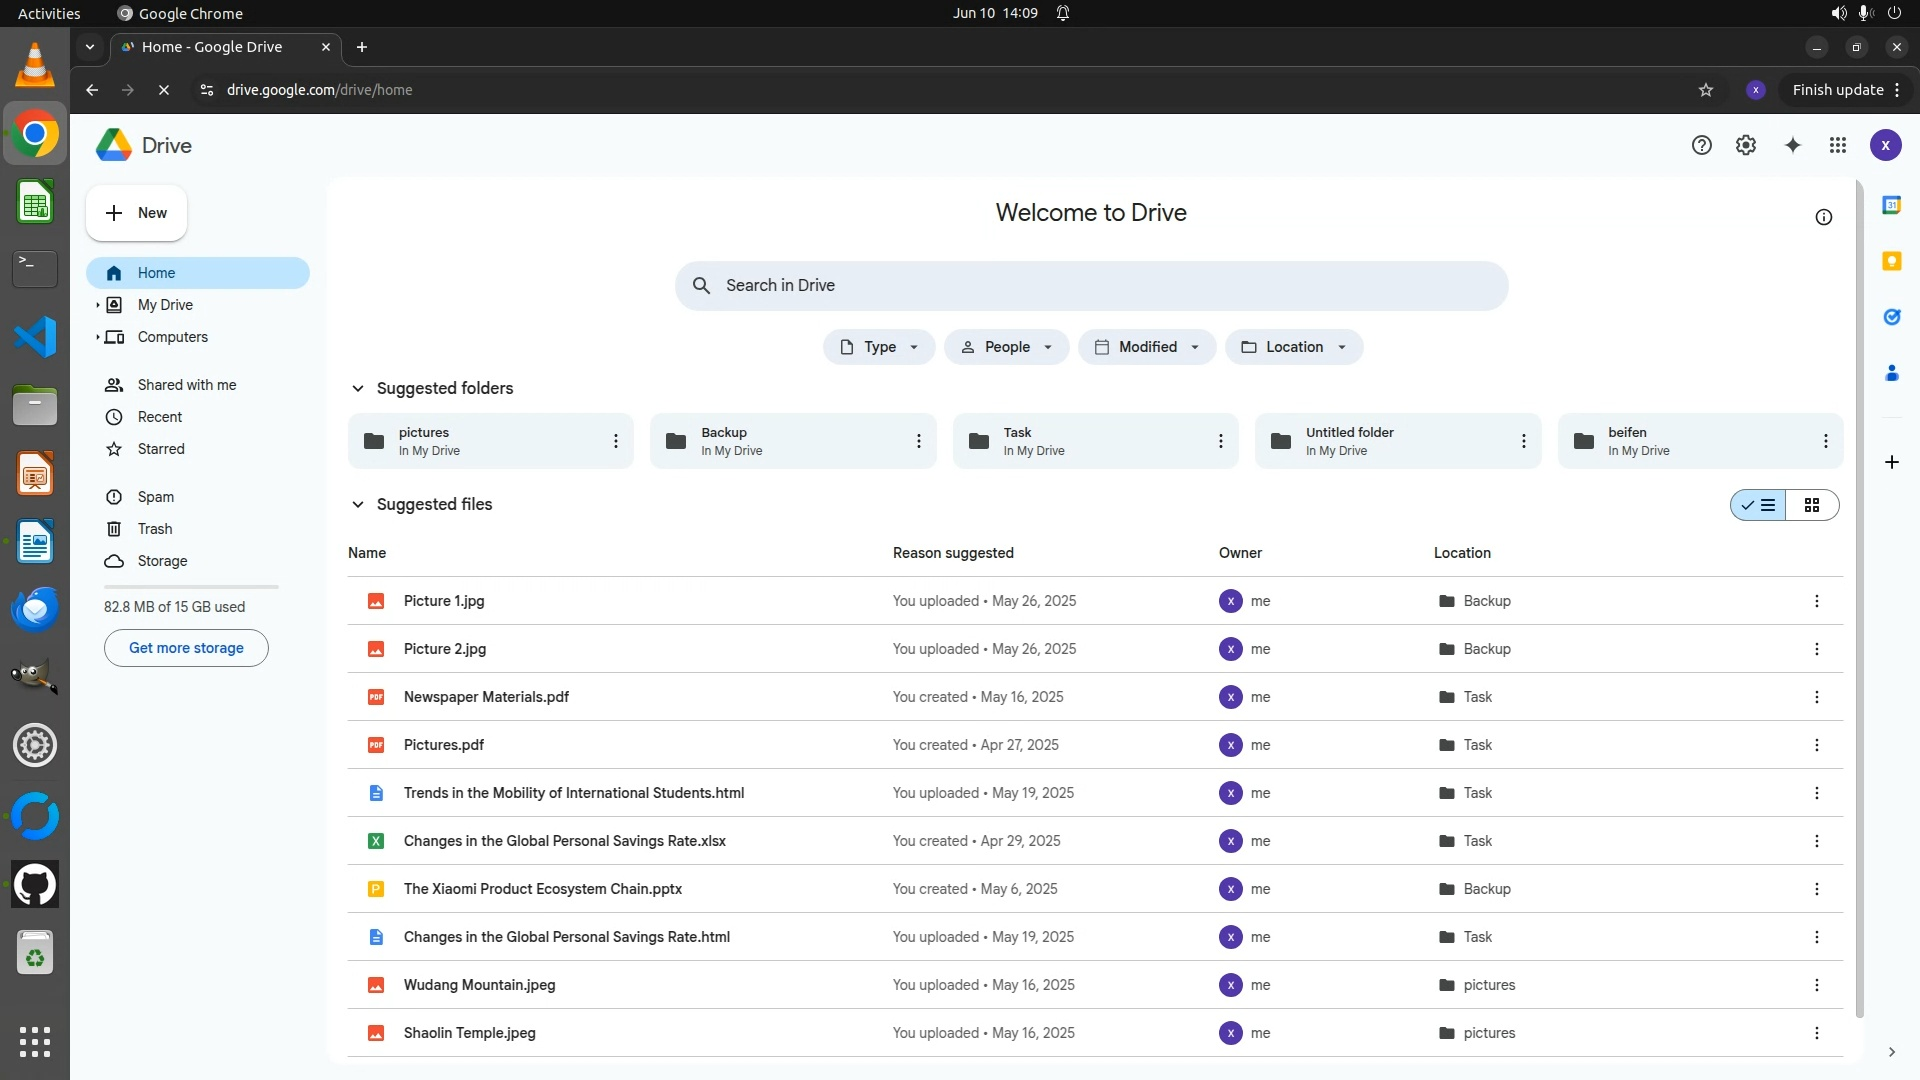Open Drive settings gear
Image resolution: width=1920 pixels, height=1080 pixels.
click(1746, 146)
